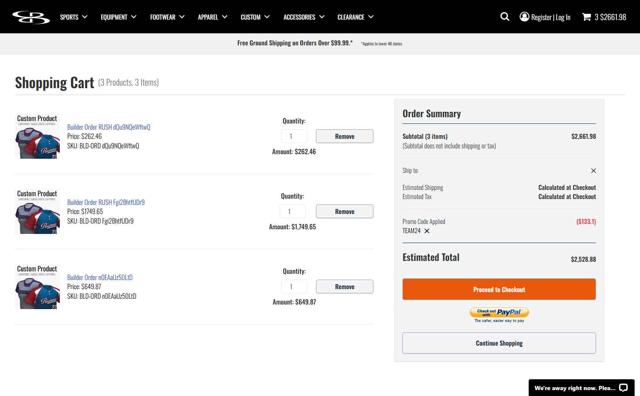Open the Builder Order nOEAaLtz5OLtD product link
640x396 pixels.
[100, 277]
